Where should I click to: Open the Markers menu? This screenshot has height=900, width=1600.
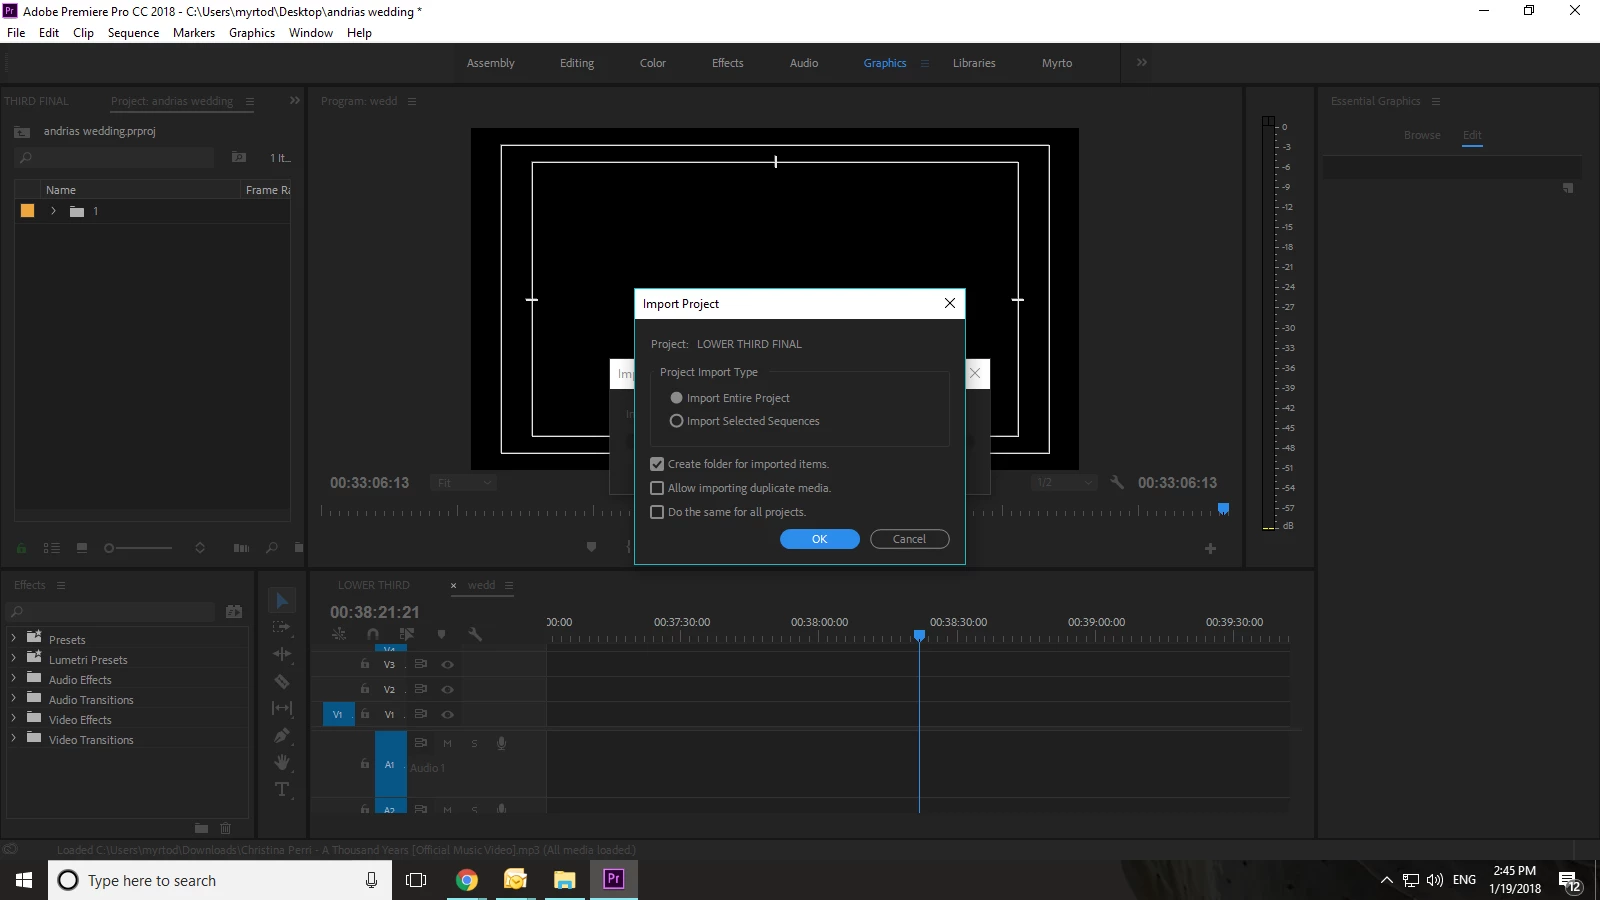[194, 33]
